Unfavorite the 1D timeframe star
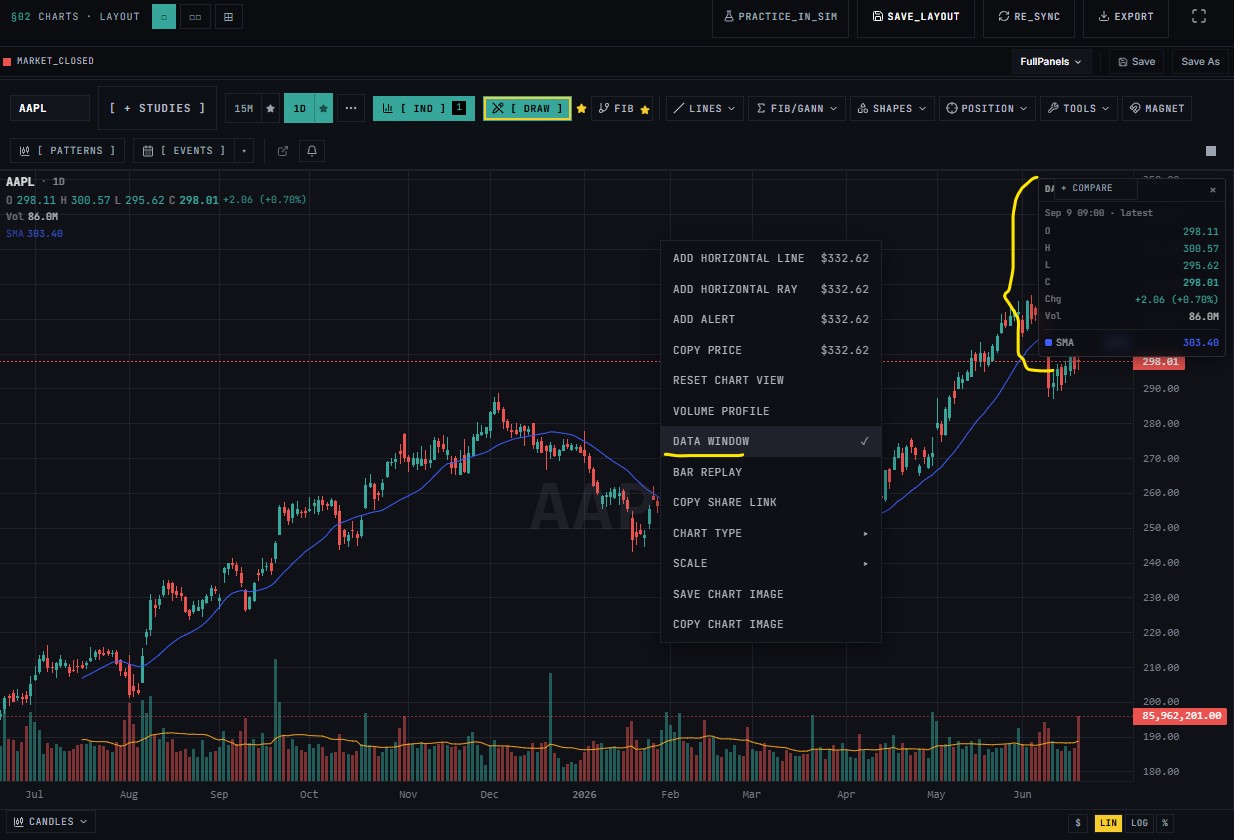The width and height of the screenshot is (1234, 840). pos(323,108)
